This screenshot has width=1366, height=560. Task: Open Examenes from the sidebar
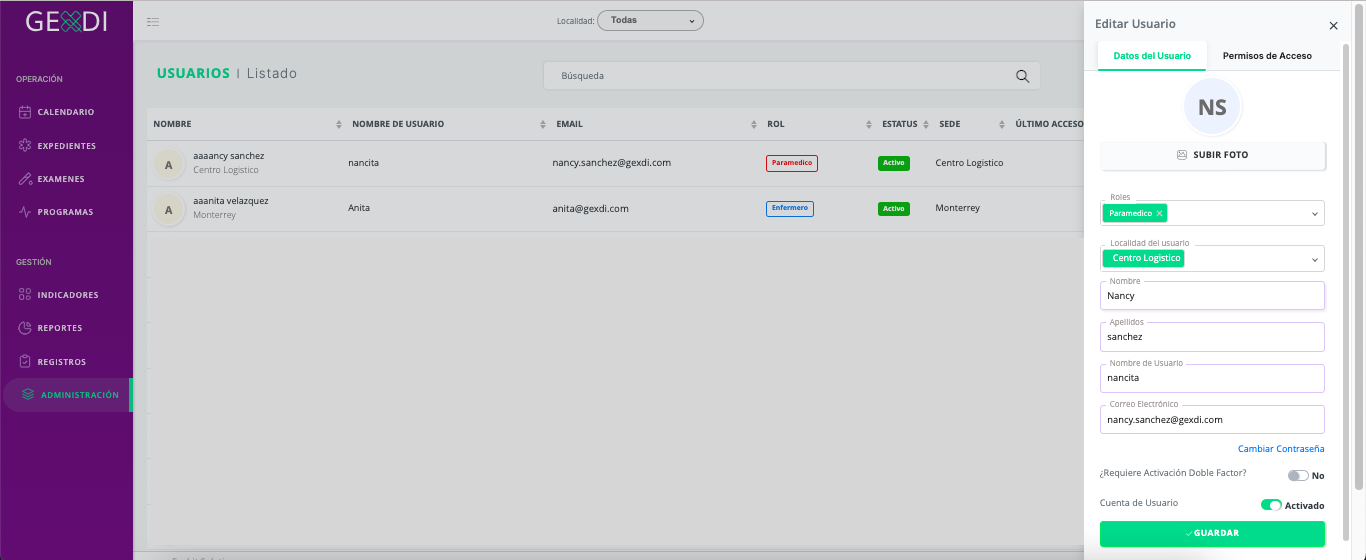tap(66, 179)
